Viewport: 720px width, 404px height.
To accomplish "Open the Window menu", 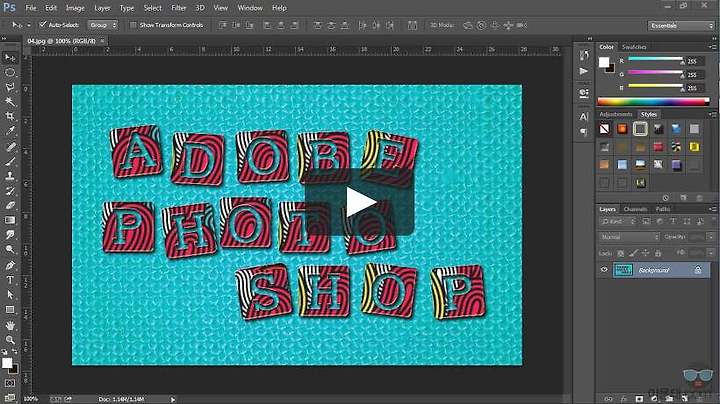I will pyautogui.click(x=250, y=8).
